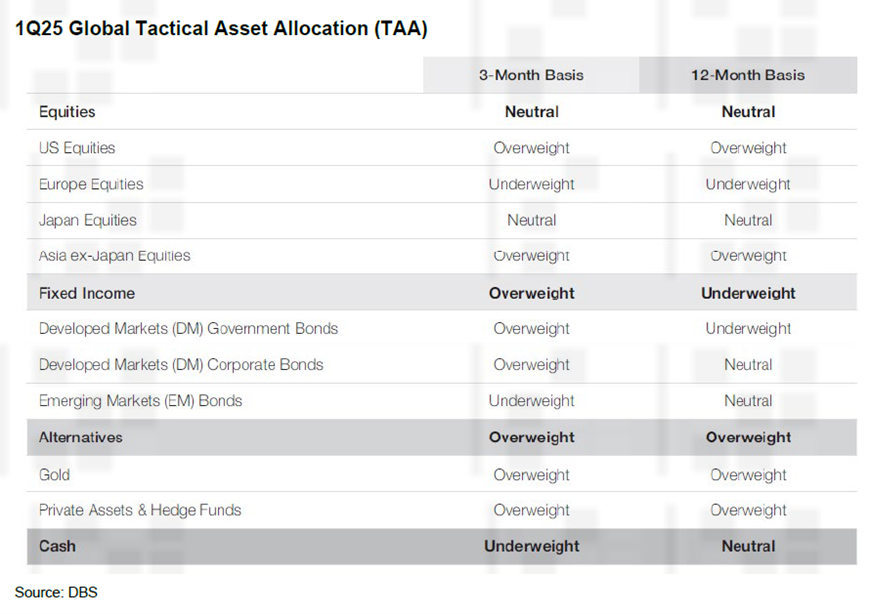Select Alternatives 3-Month "Overweight" value

click(x=532, y=437)
